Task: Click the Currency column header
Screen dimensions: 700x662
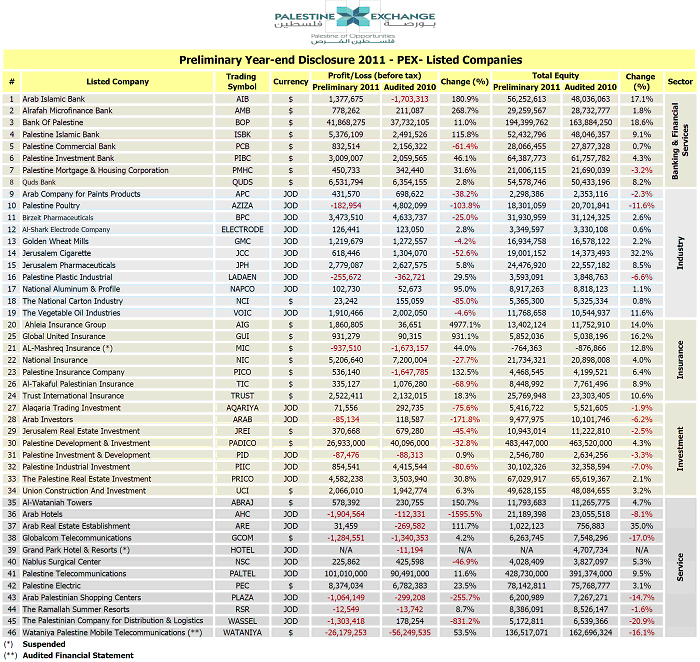Action: [290, 81]
